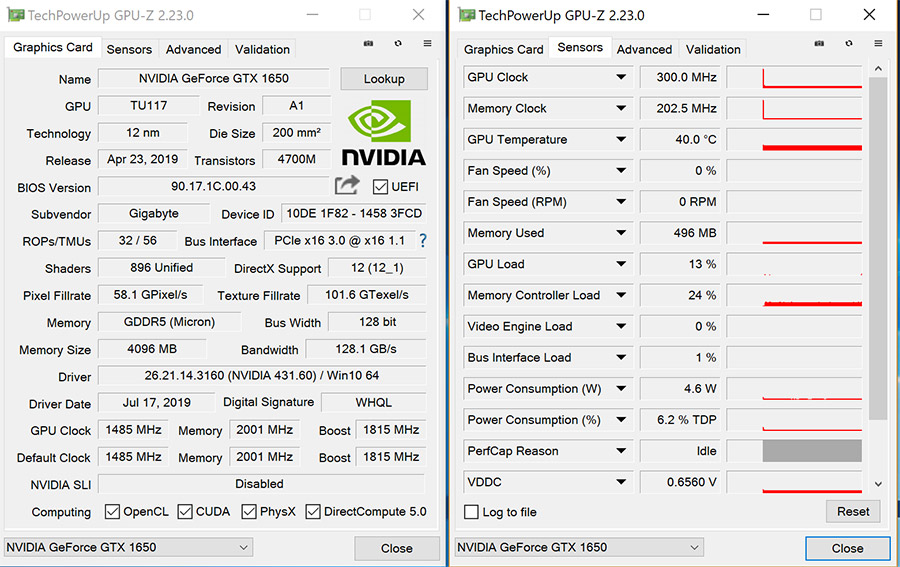The width and height of the screenshot is (900, 567).
Task: Toggle the CUDA checkbox
Action: click(186, 512)
